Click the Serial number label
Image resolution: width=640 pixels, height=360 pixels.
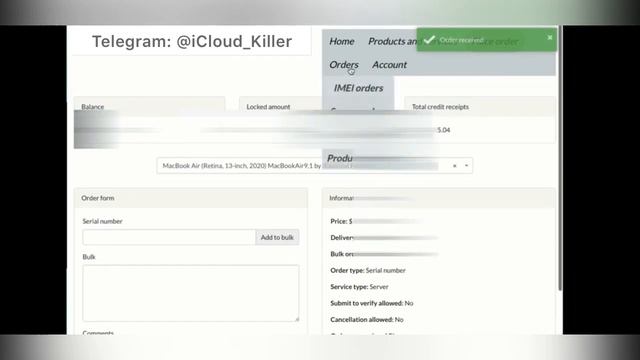coord(102,221)
